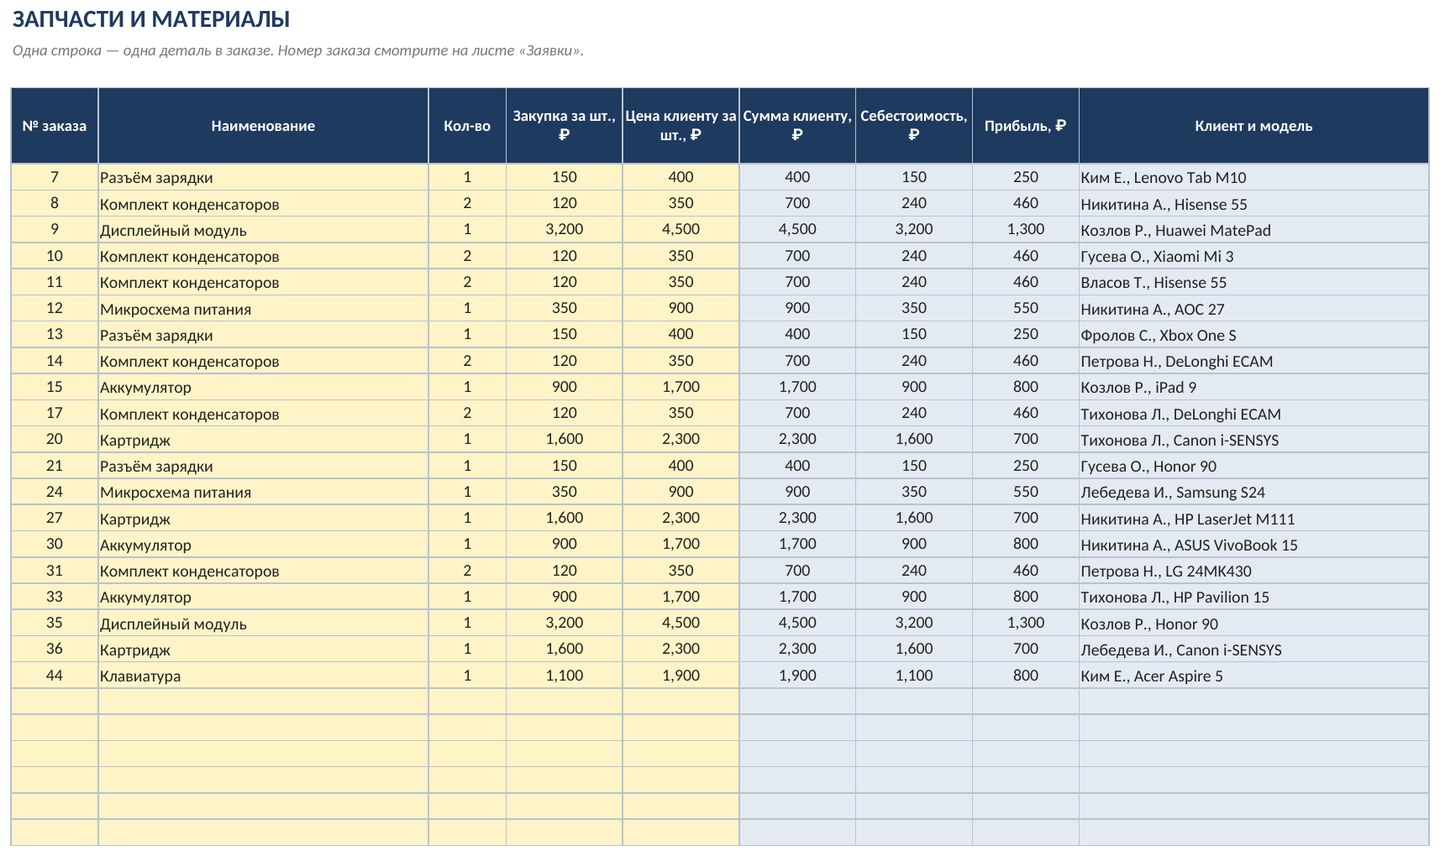Click the cell "Ким Е., Lenovo Tab M10"
Viewport: 1440px width, 856px height.
pyautogui.click(x=1254, y=177)
